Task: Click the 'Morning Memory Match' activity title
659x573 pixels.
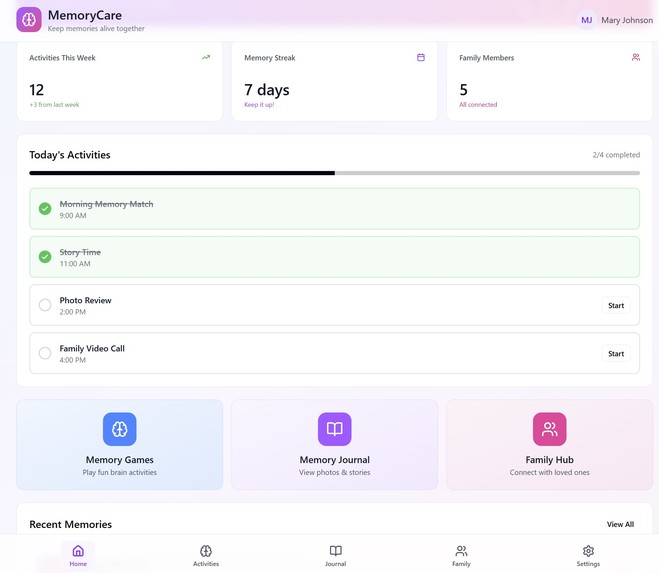Action: [106, 204]
